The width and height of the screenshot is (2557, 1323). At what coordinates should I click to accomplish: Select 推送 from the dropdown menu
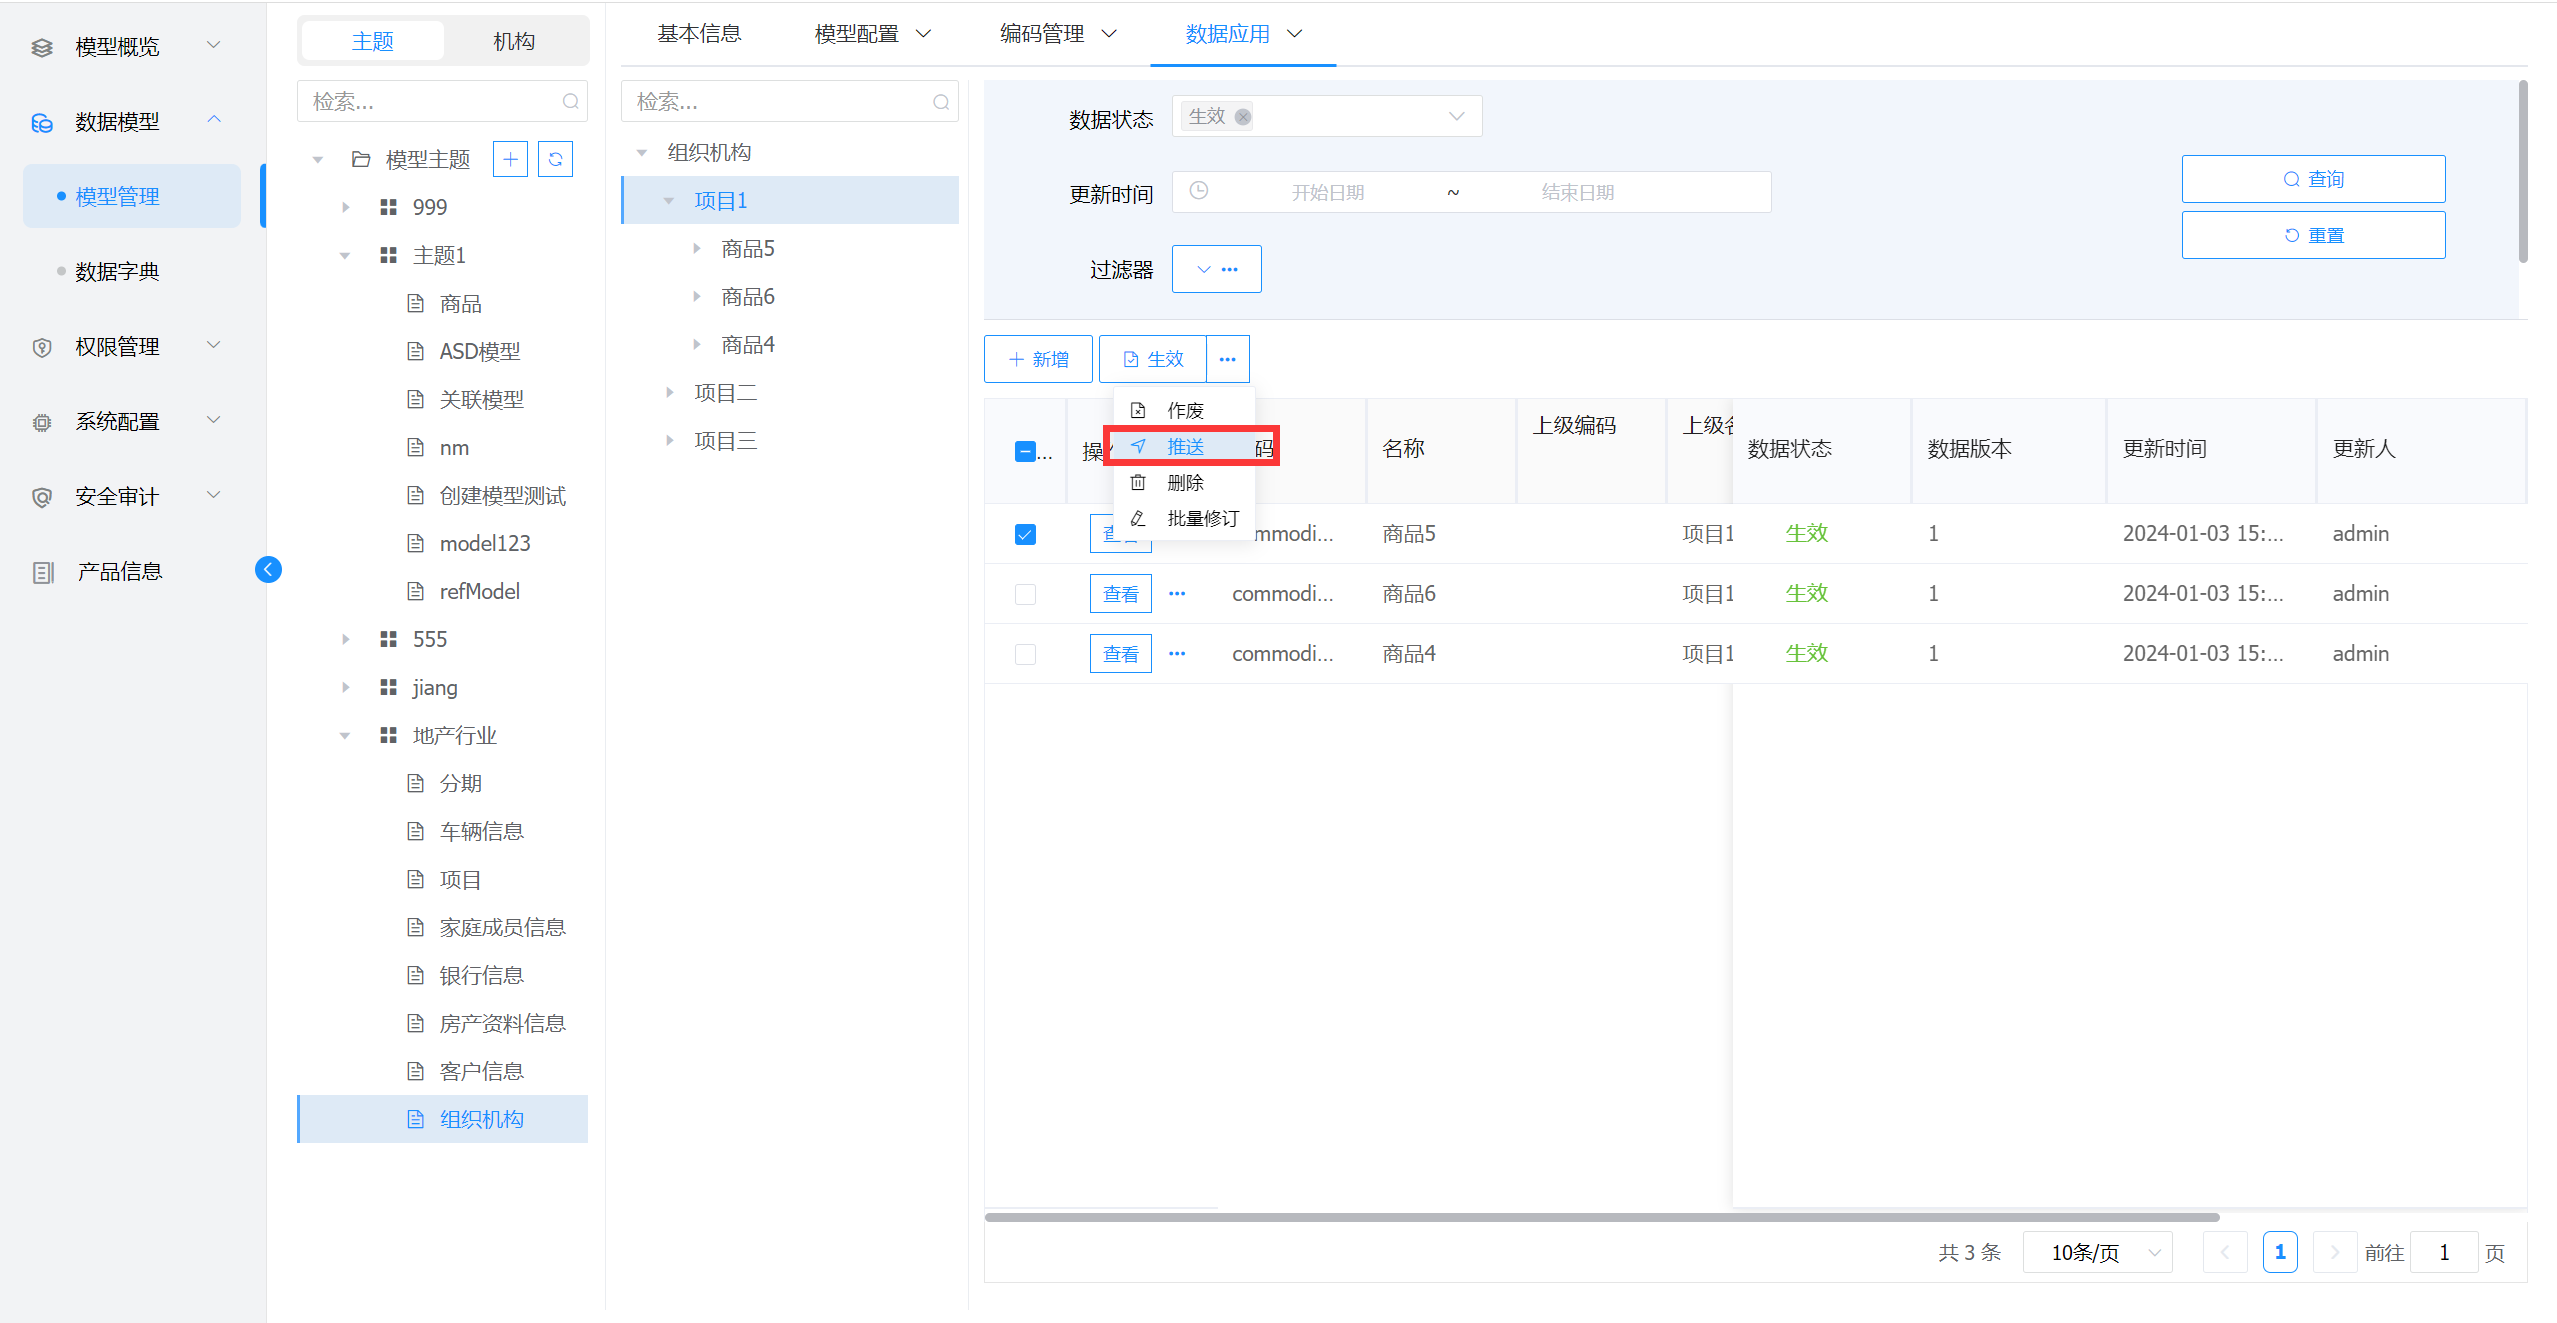1186,446
